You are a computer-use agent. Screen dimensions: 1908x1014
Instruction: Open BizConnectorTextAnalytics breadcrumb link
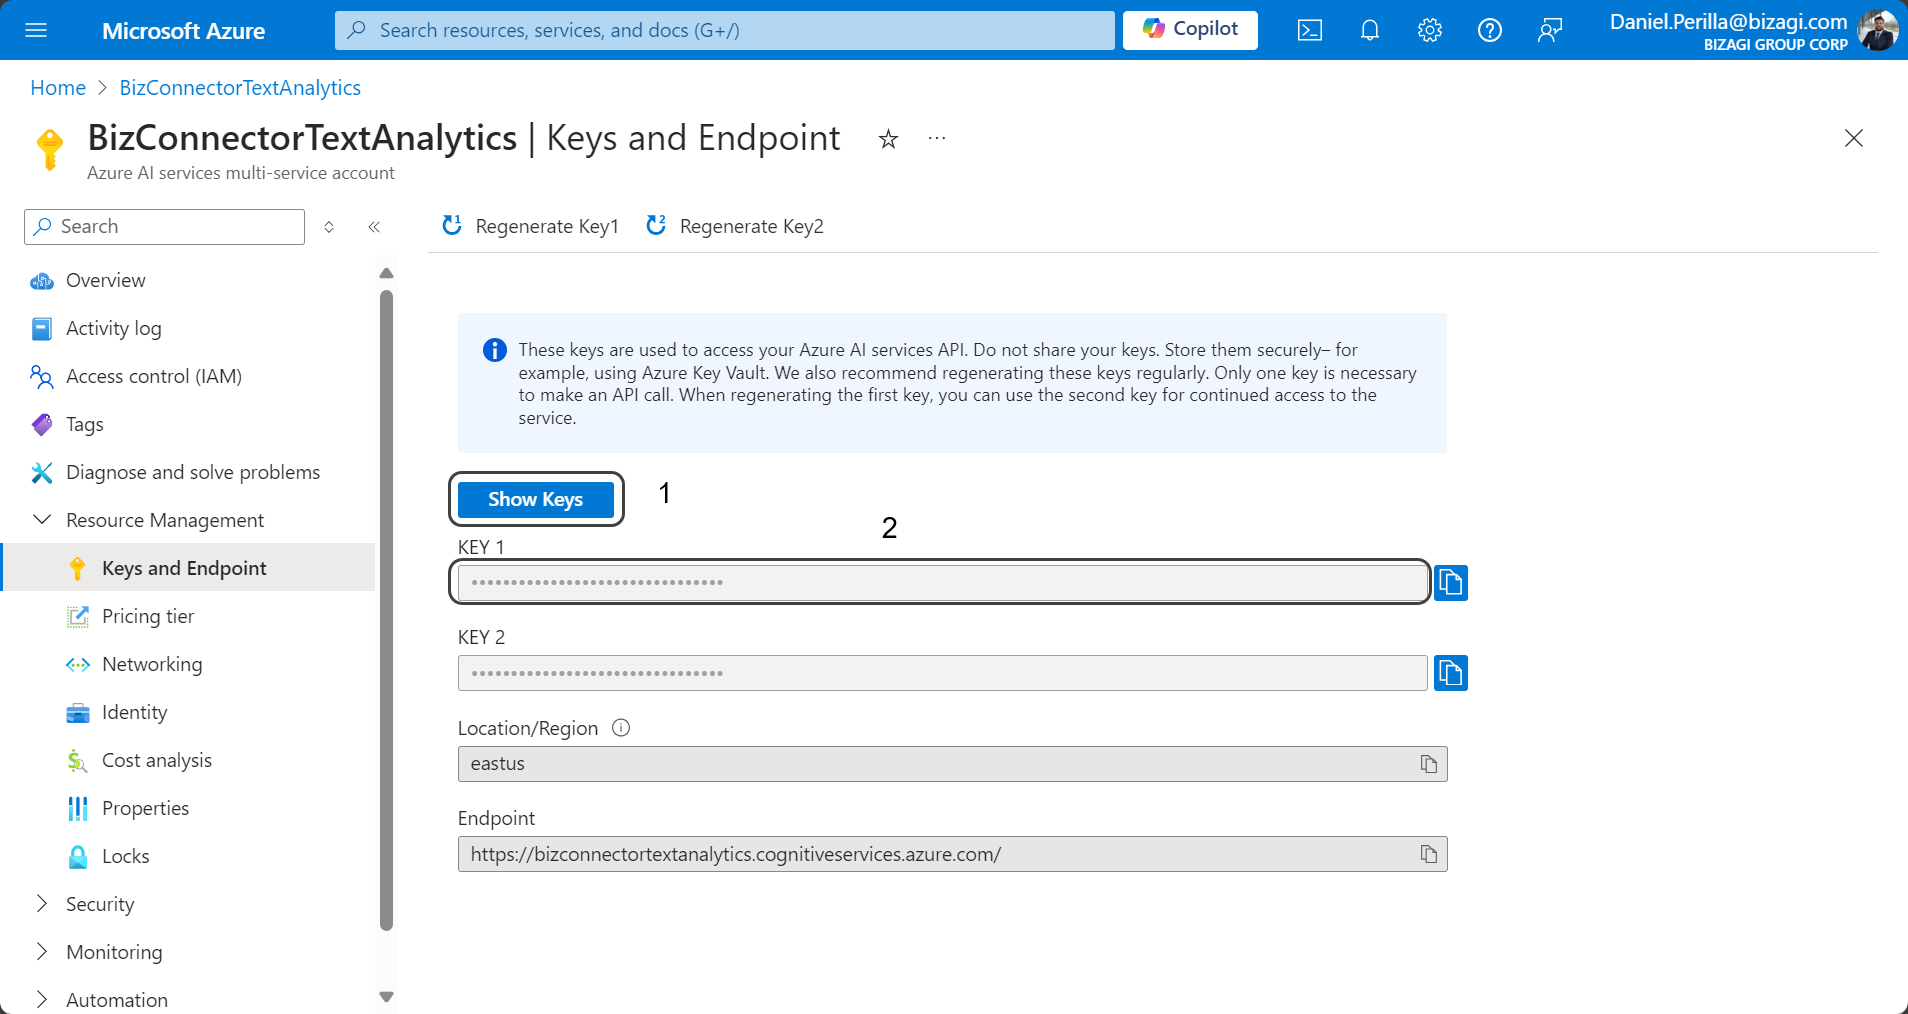pos(240,88)
